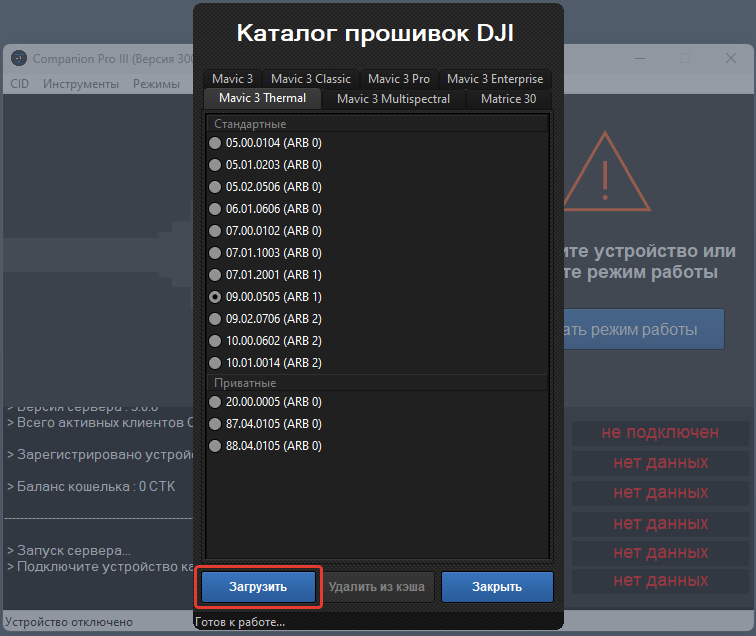Maximize the Companion Pro III window

pyautogui.click(x=685, y=59)
